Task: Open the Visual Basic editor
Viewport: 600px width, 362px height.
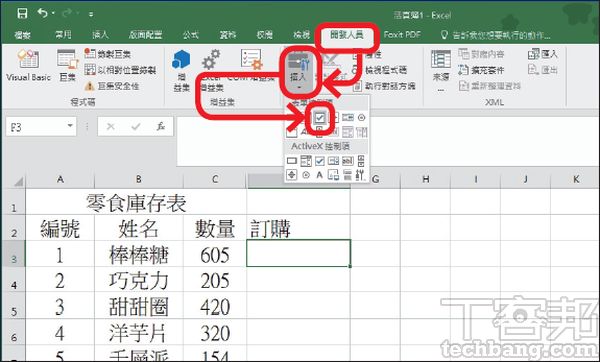Action: [x=28, y=65]
